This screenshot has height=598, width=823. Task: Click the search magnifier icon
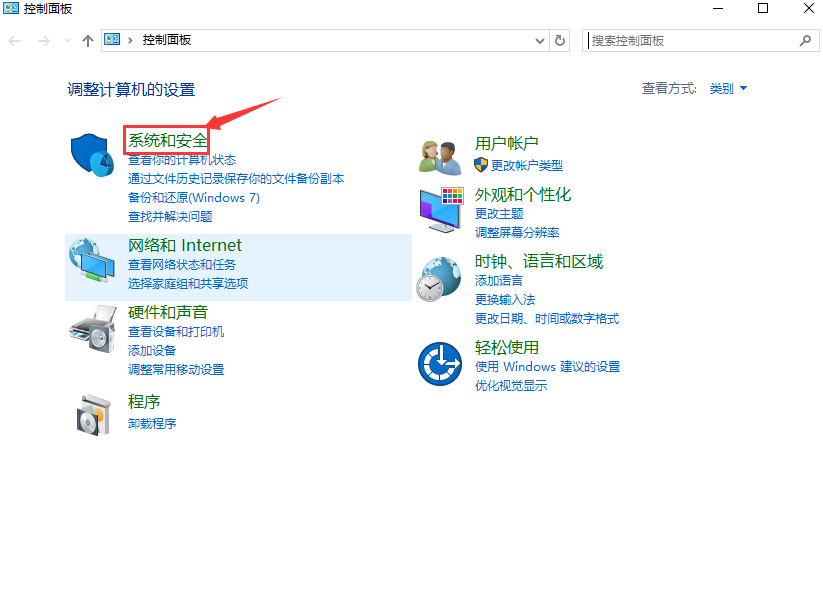[805, 40]
